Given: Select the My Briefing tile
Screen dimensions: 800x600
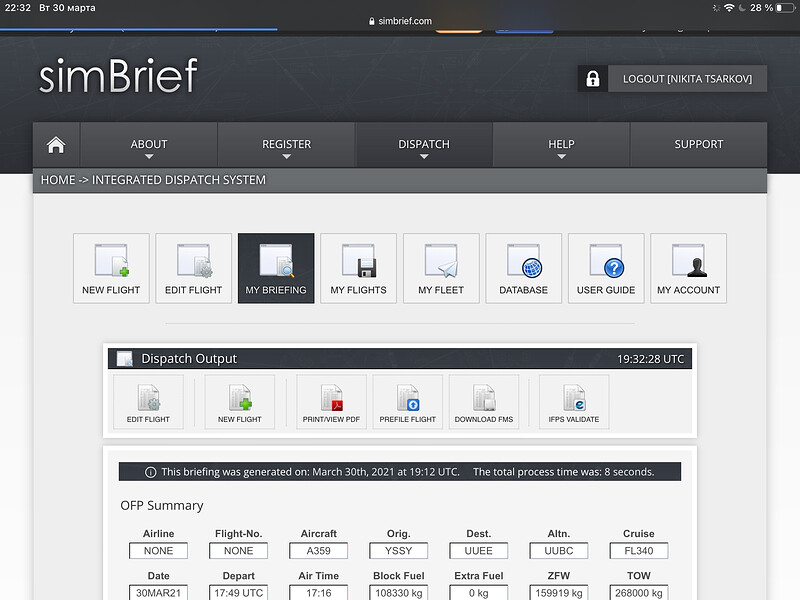Looking at the screenshot, I should (276, 268).
